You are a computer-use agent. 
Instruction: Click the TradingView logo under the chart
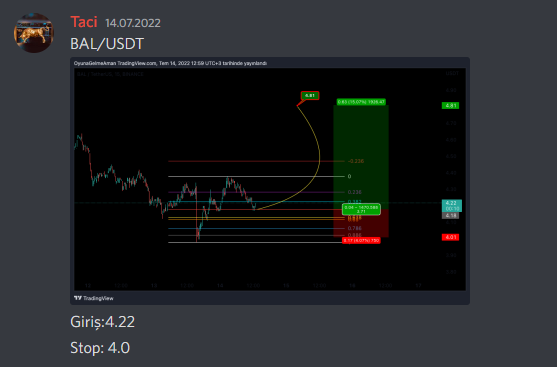(94, 298)
